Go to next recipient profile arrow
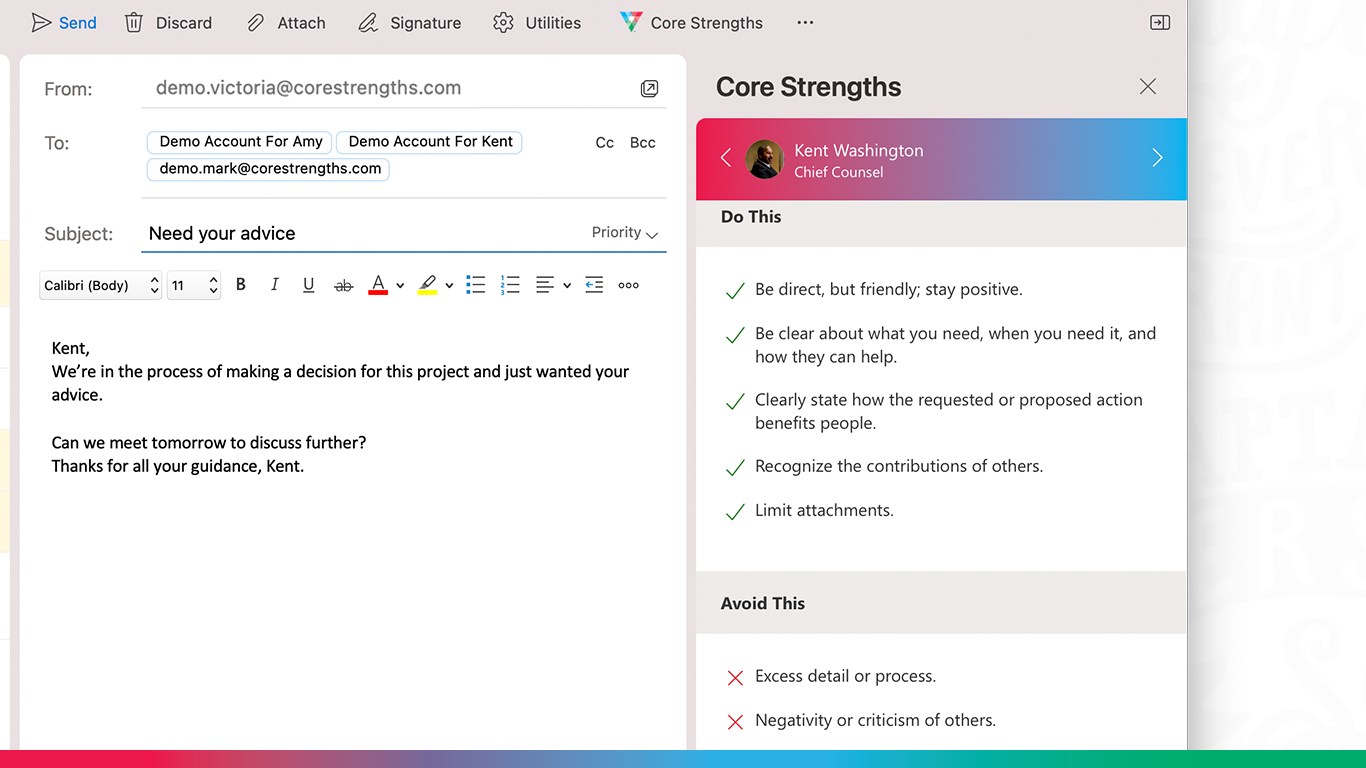Viewport: 1366px width, 768px height. tap(1157, 158)
